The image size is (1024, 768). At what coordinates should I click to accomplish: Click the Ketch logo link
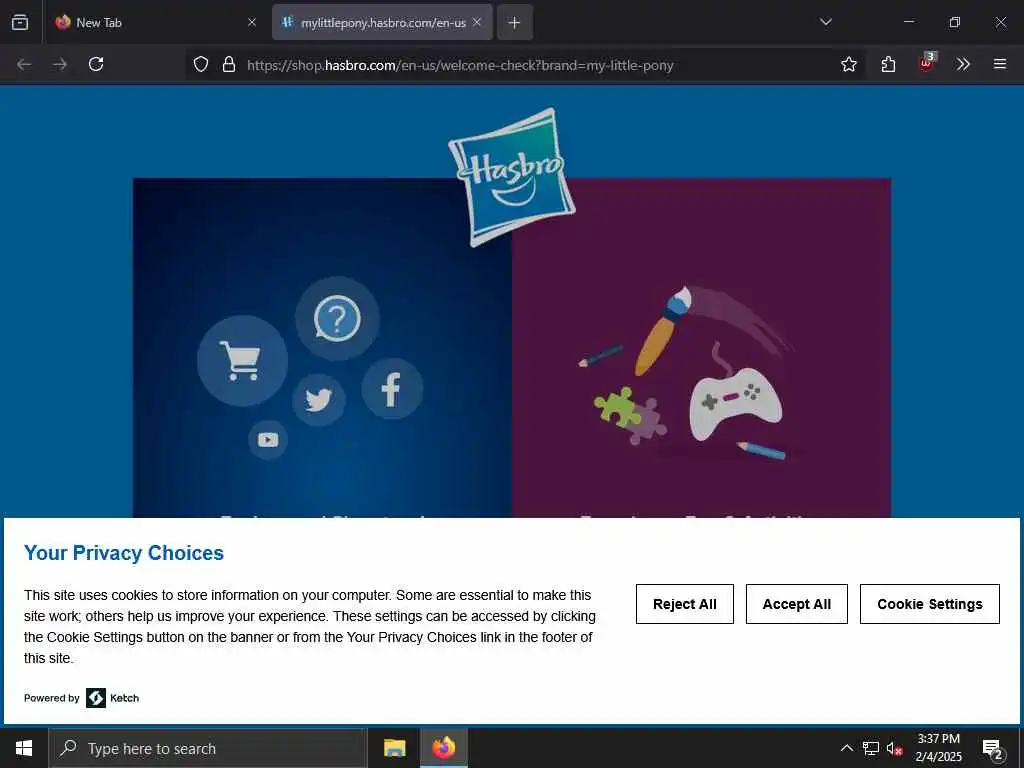tap(112, 698)
